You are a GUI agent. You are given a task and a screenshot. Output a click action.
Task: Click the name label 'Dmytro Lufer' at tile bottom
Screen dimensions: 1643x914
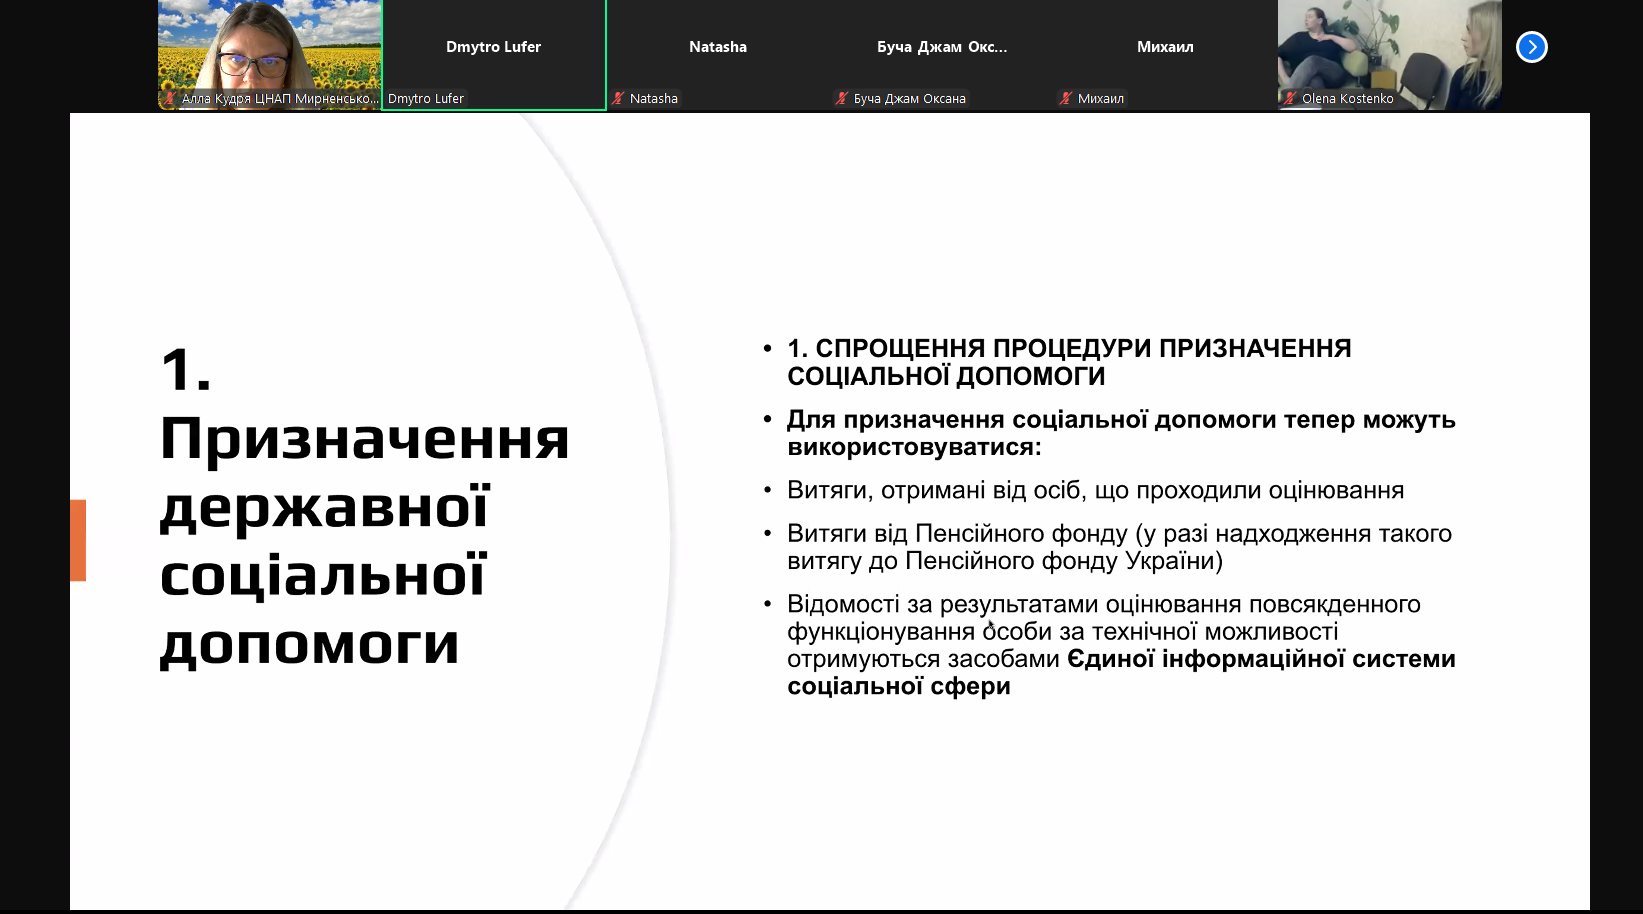click(426, 98)
